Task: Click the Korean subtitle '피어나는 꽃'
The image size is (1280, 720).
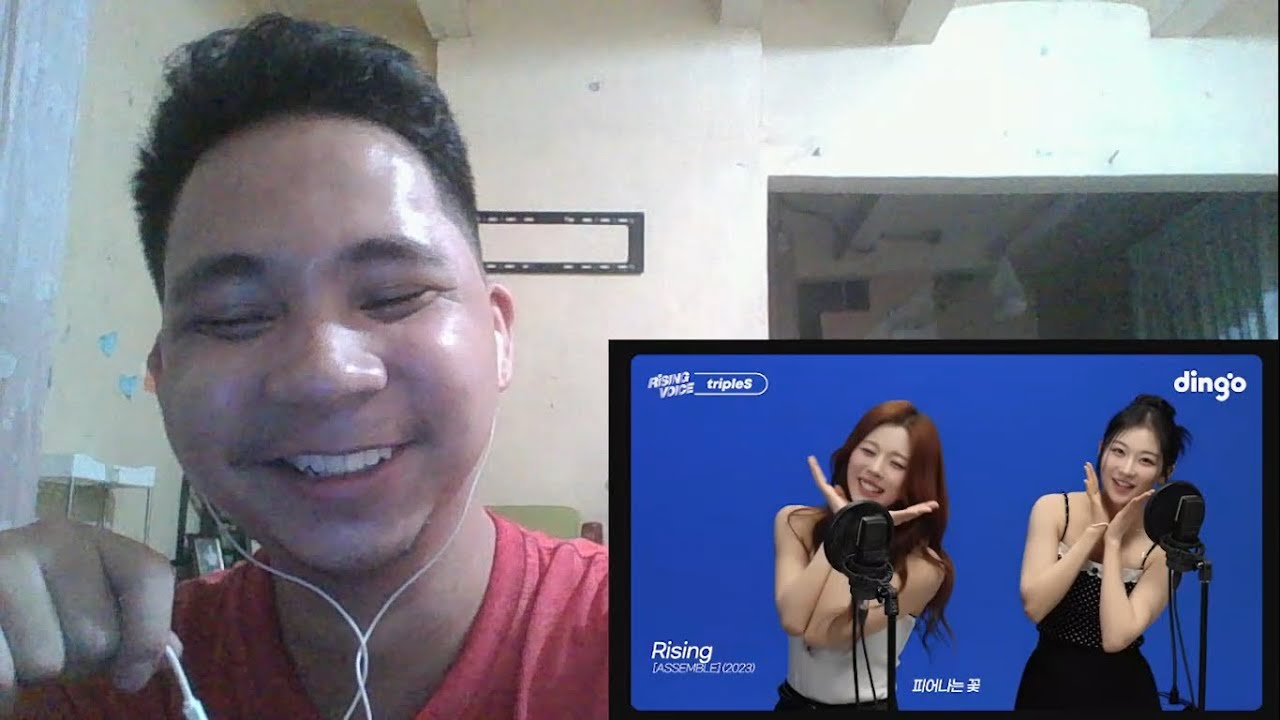Action: tap(945, 686)
